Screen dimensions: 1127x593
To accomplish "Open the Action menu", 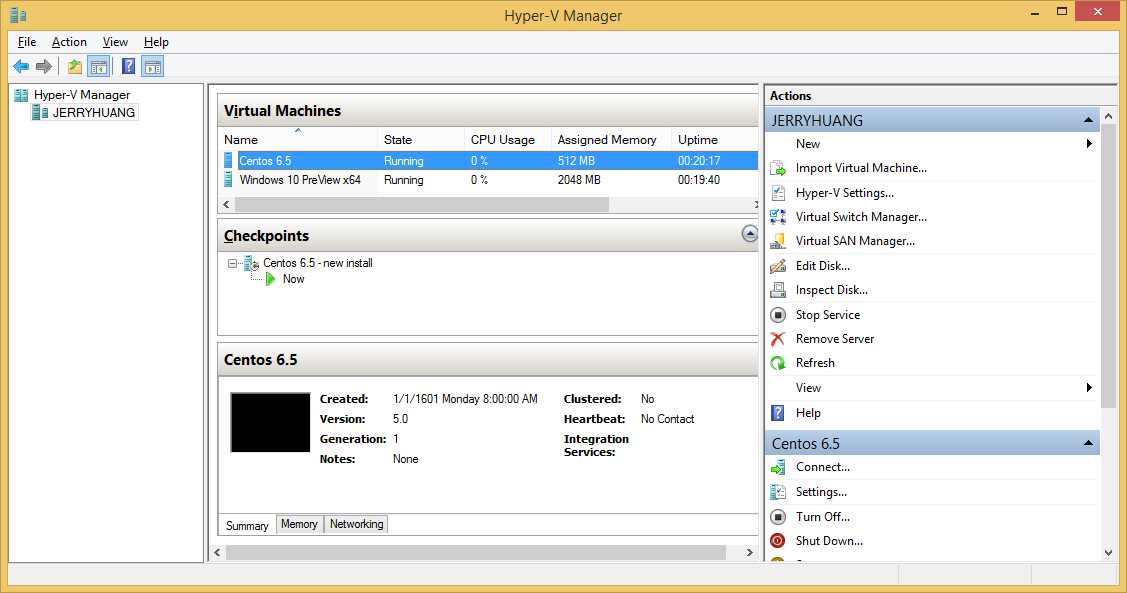I will tap(69, 42).
